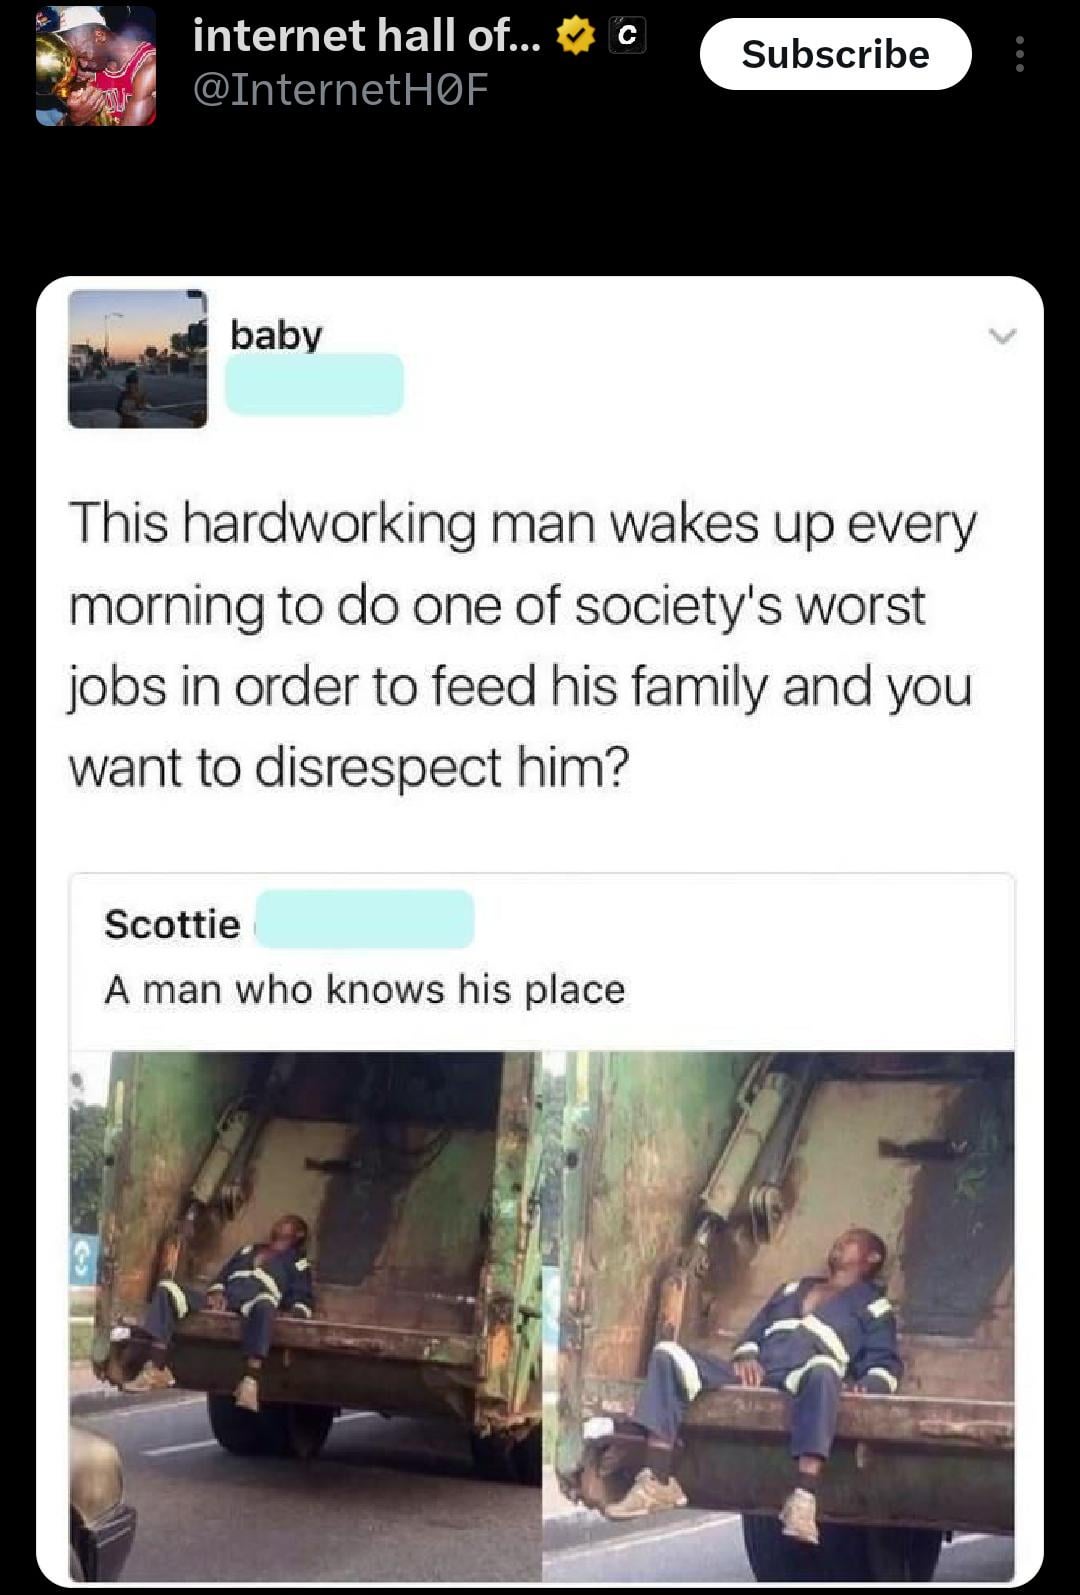This screenshot has width=1080, height=1595.
Task: Open the @InternetH0F handle link
Action: pyautogui.click(x=339, y=90)
